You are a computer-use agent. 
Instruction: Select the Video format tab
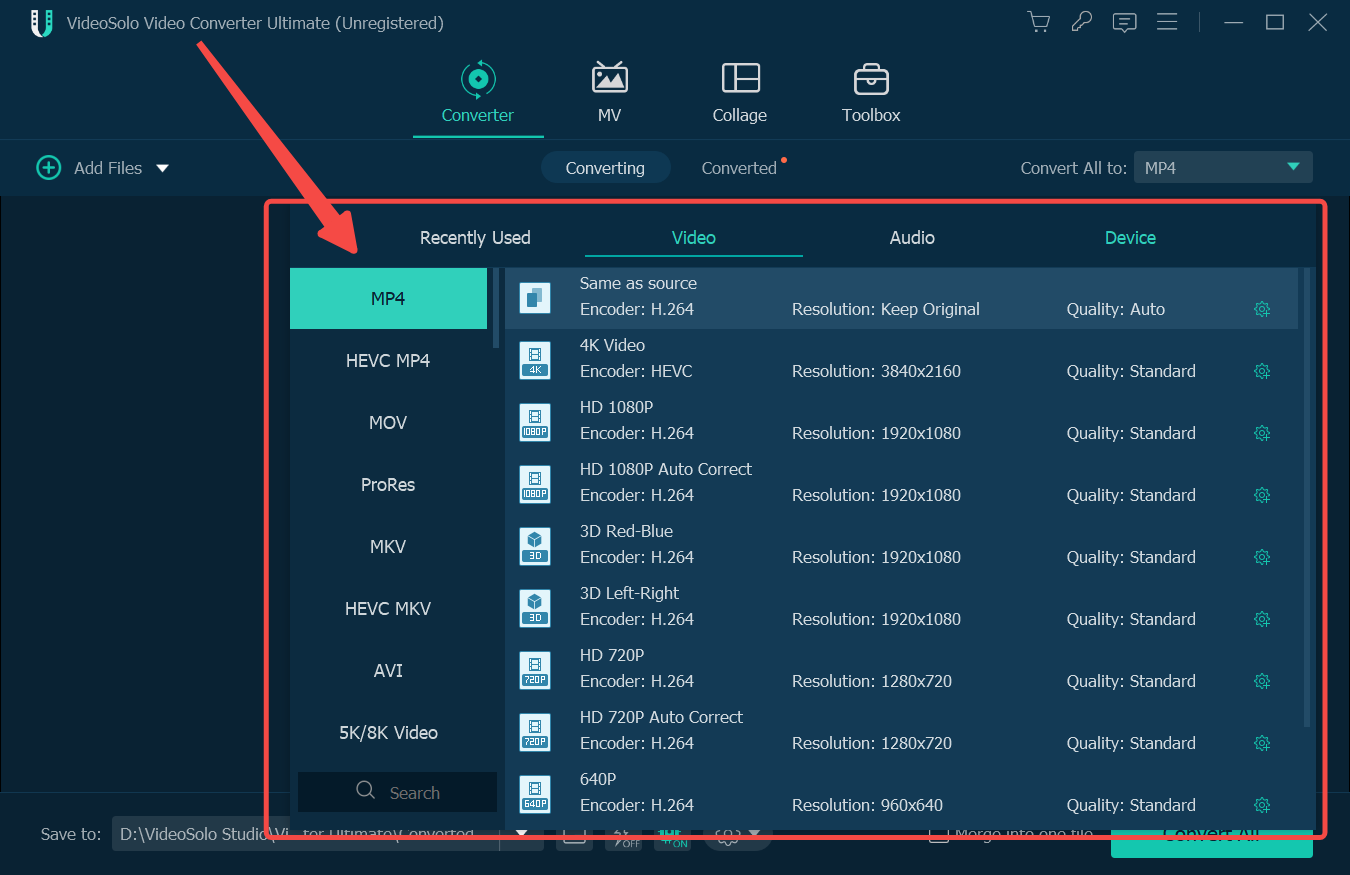tap(694, 238)
